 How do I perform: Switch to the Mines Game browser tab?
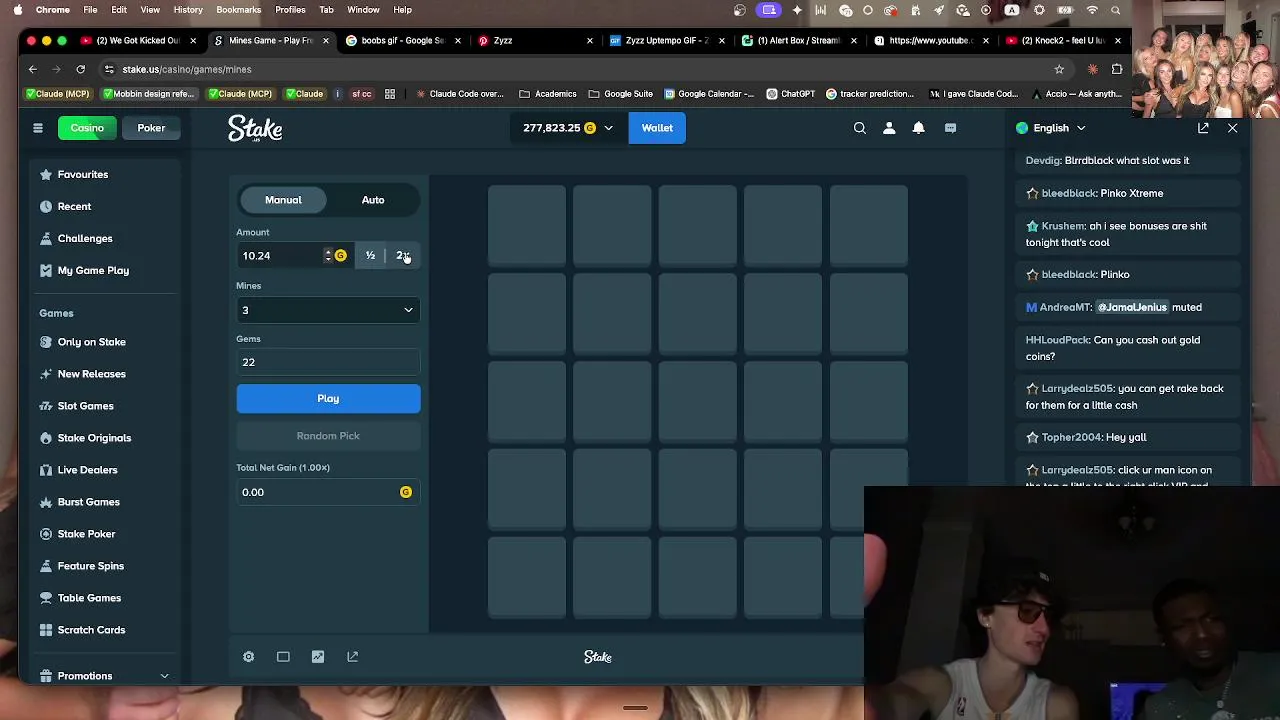click(270, 41)
